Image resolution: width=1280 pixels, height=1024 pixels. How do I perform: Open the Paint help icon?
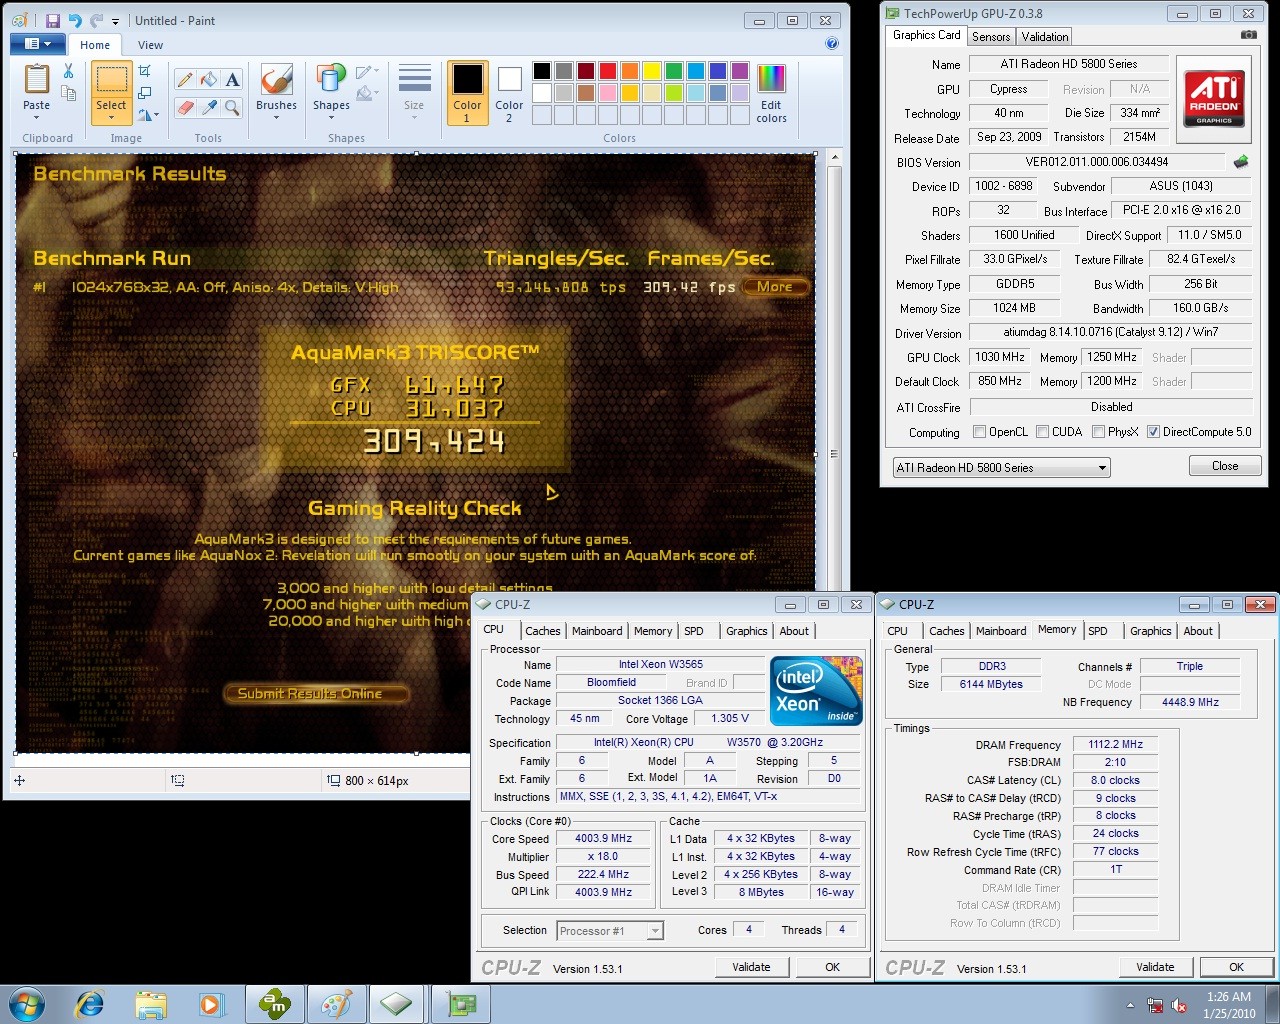832,44
